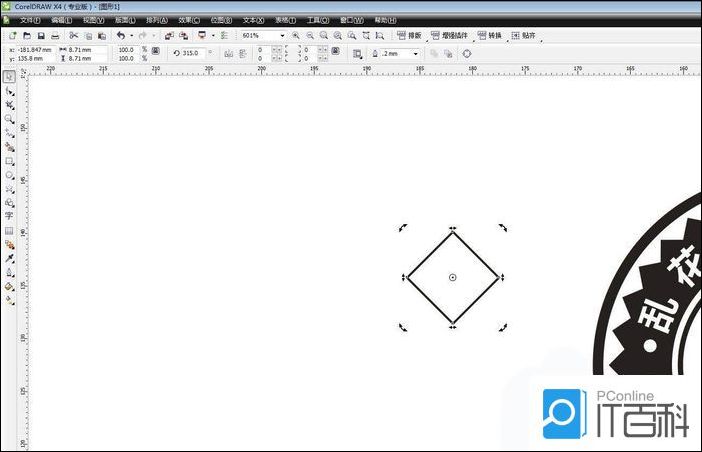Select the Interactive Fill tool
702x452 pixels.
[x=9, y=300]
